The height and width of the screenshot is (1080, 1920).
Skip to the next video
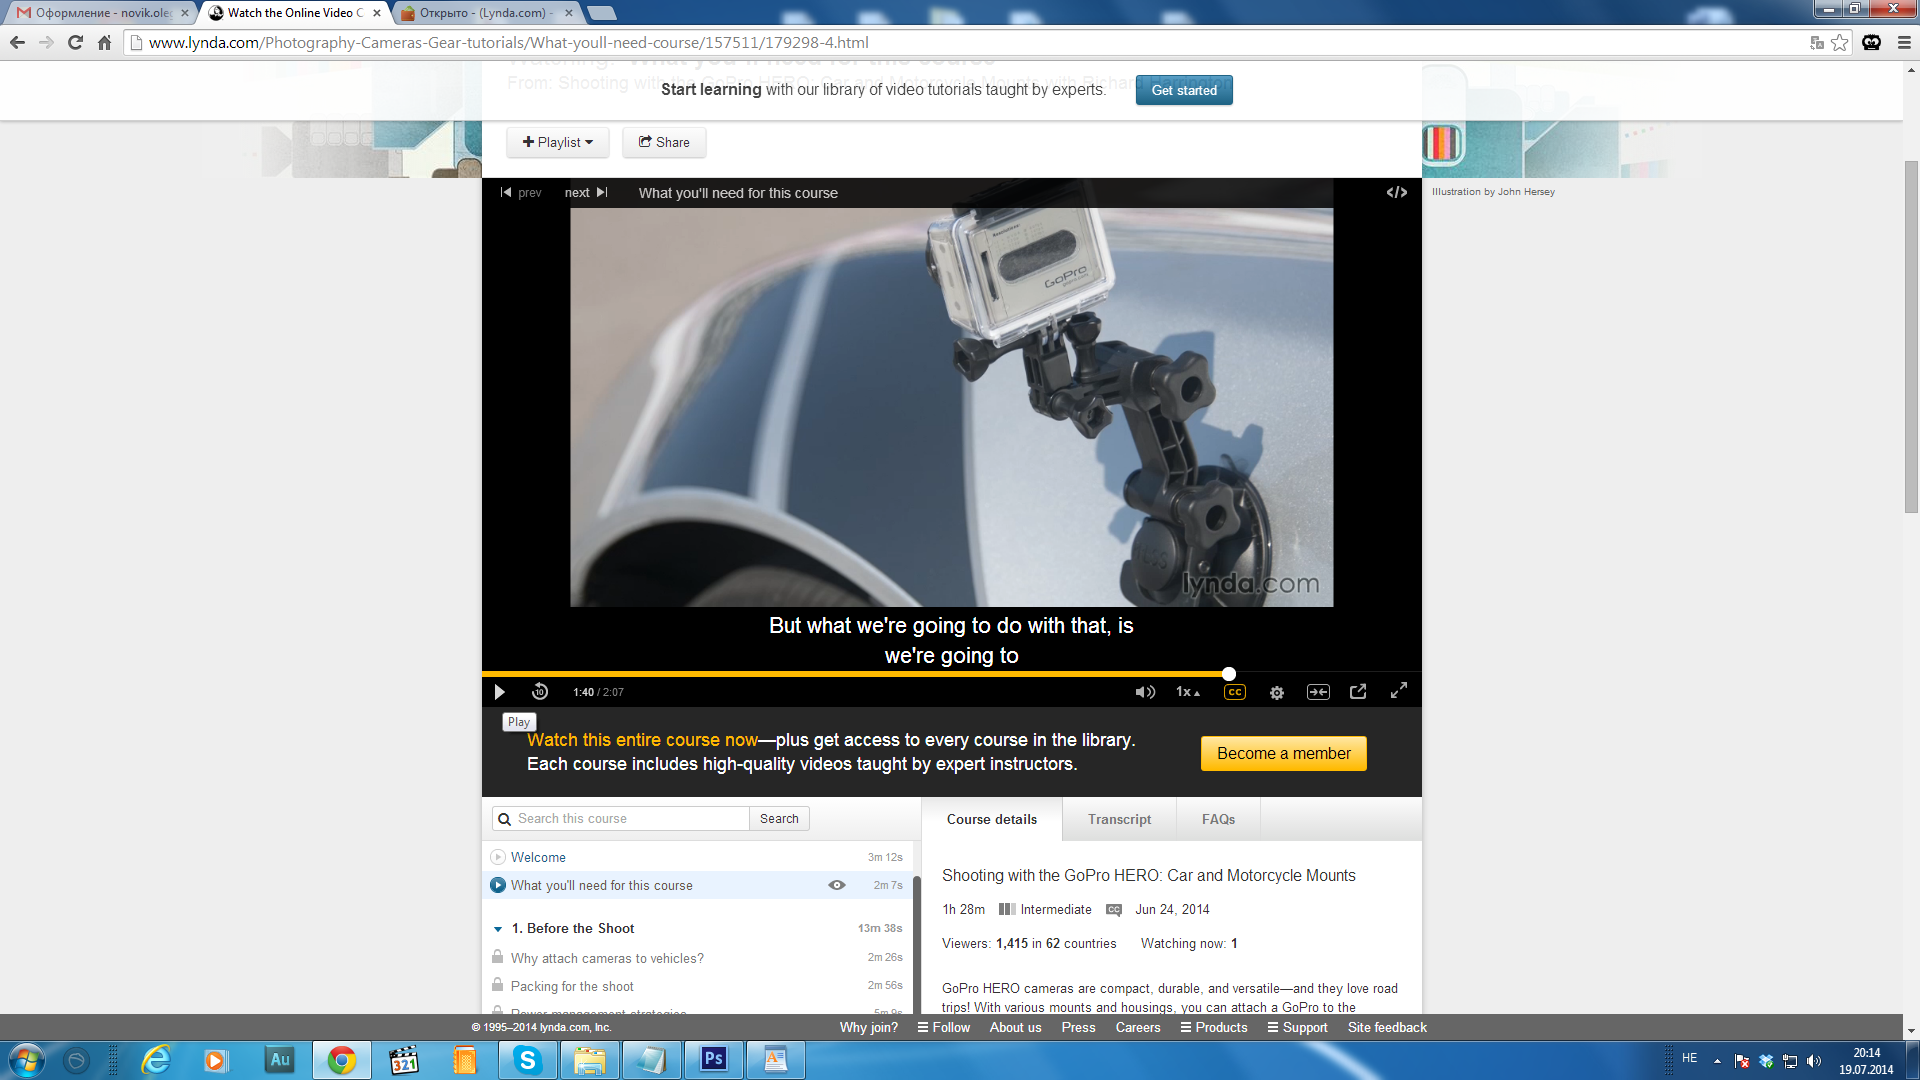[586, 193]
